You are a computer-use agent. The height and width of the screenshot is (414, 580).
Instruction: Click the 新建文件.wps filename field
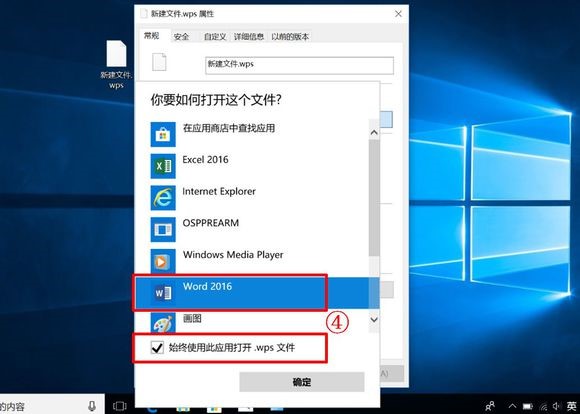click(300, 65)
